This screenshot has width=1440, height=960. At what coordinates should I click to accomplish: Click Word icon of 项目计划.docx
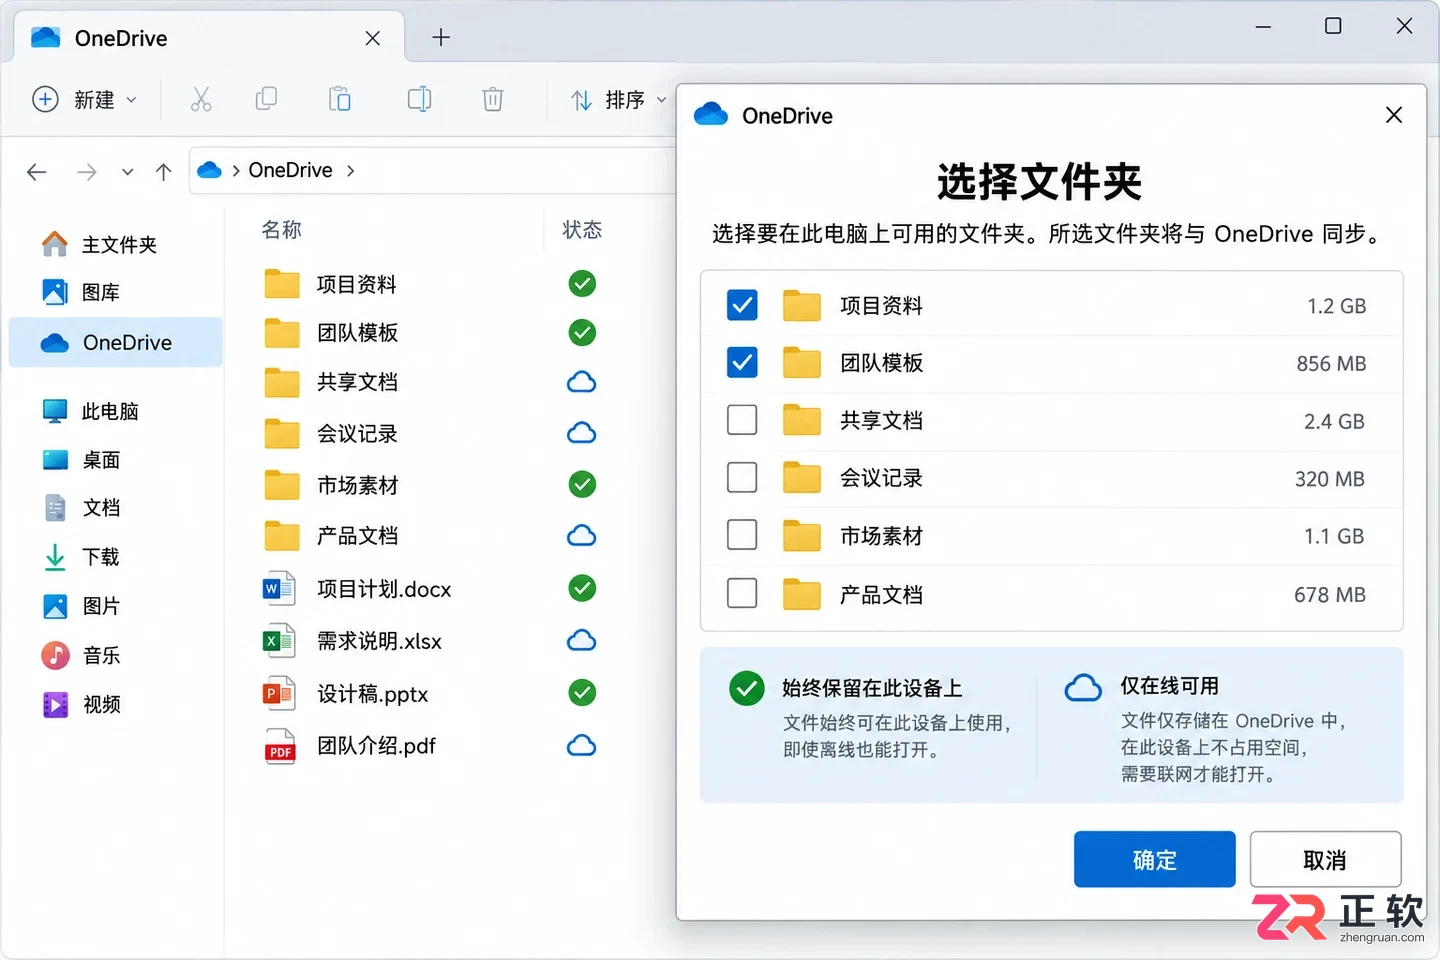279,589
